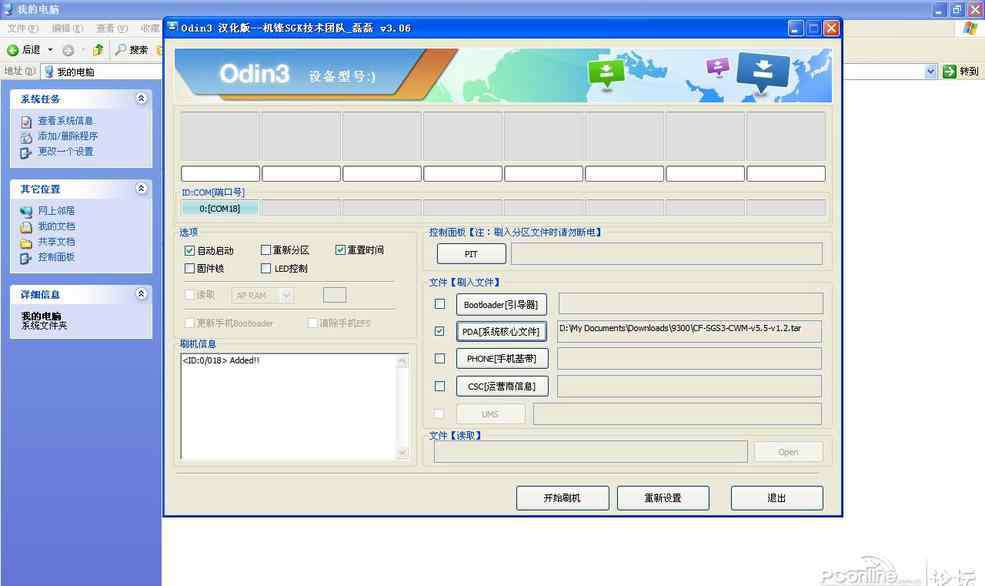Image resolution: width=985 pixels, height=586 pixels.
Task: Click the 退出 exit button
Action: tap(776, 498)
